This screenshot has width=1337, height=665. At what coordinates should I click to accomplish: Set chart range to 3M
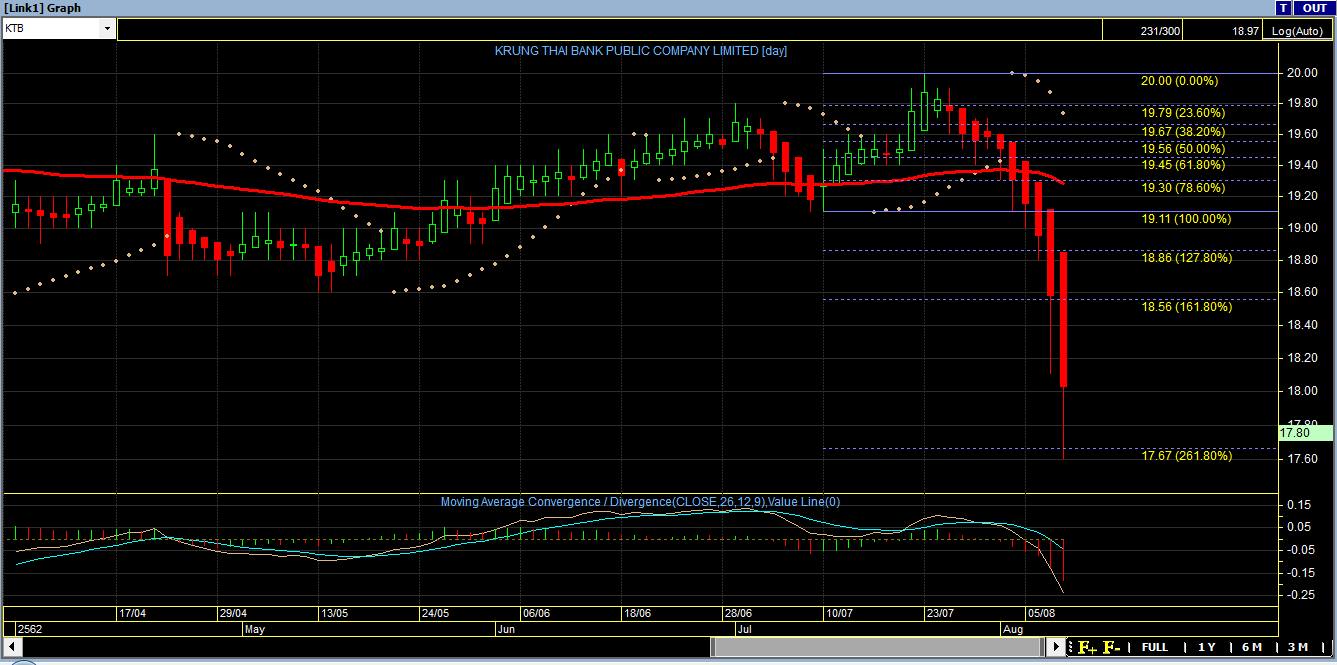pos(1298,647)
